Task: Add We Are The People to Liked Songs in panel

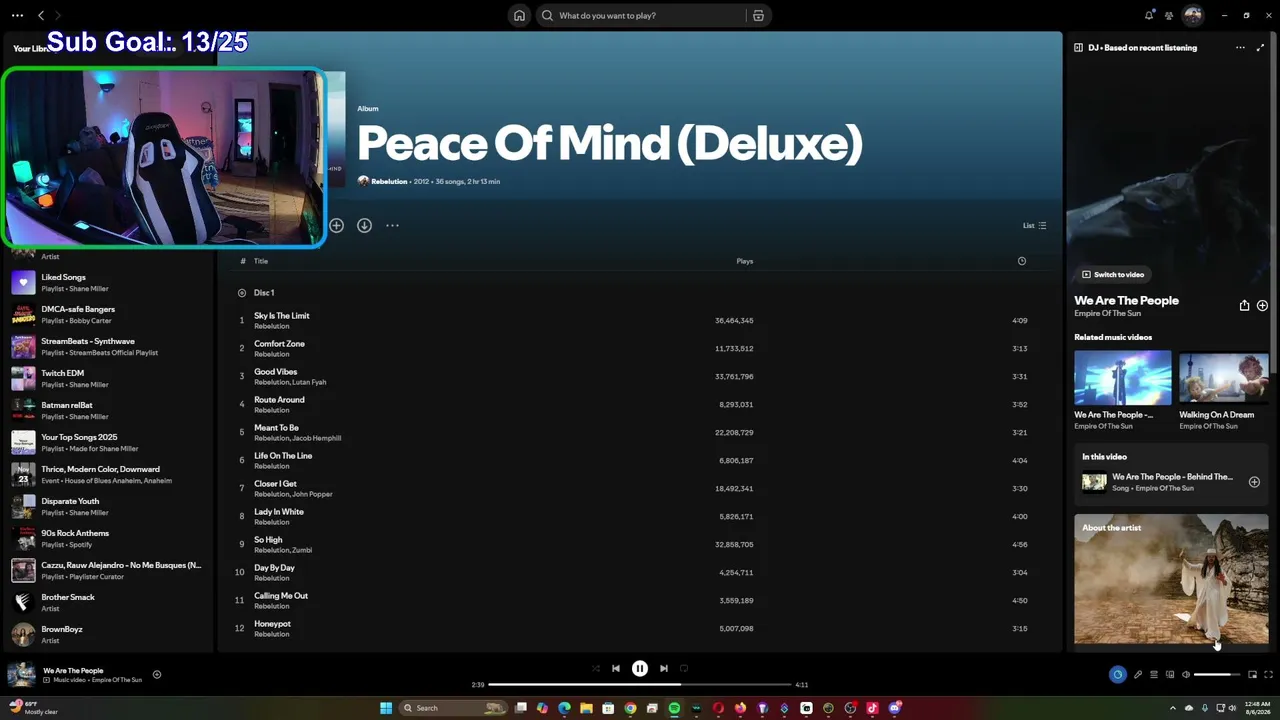Action: 1262,306
